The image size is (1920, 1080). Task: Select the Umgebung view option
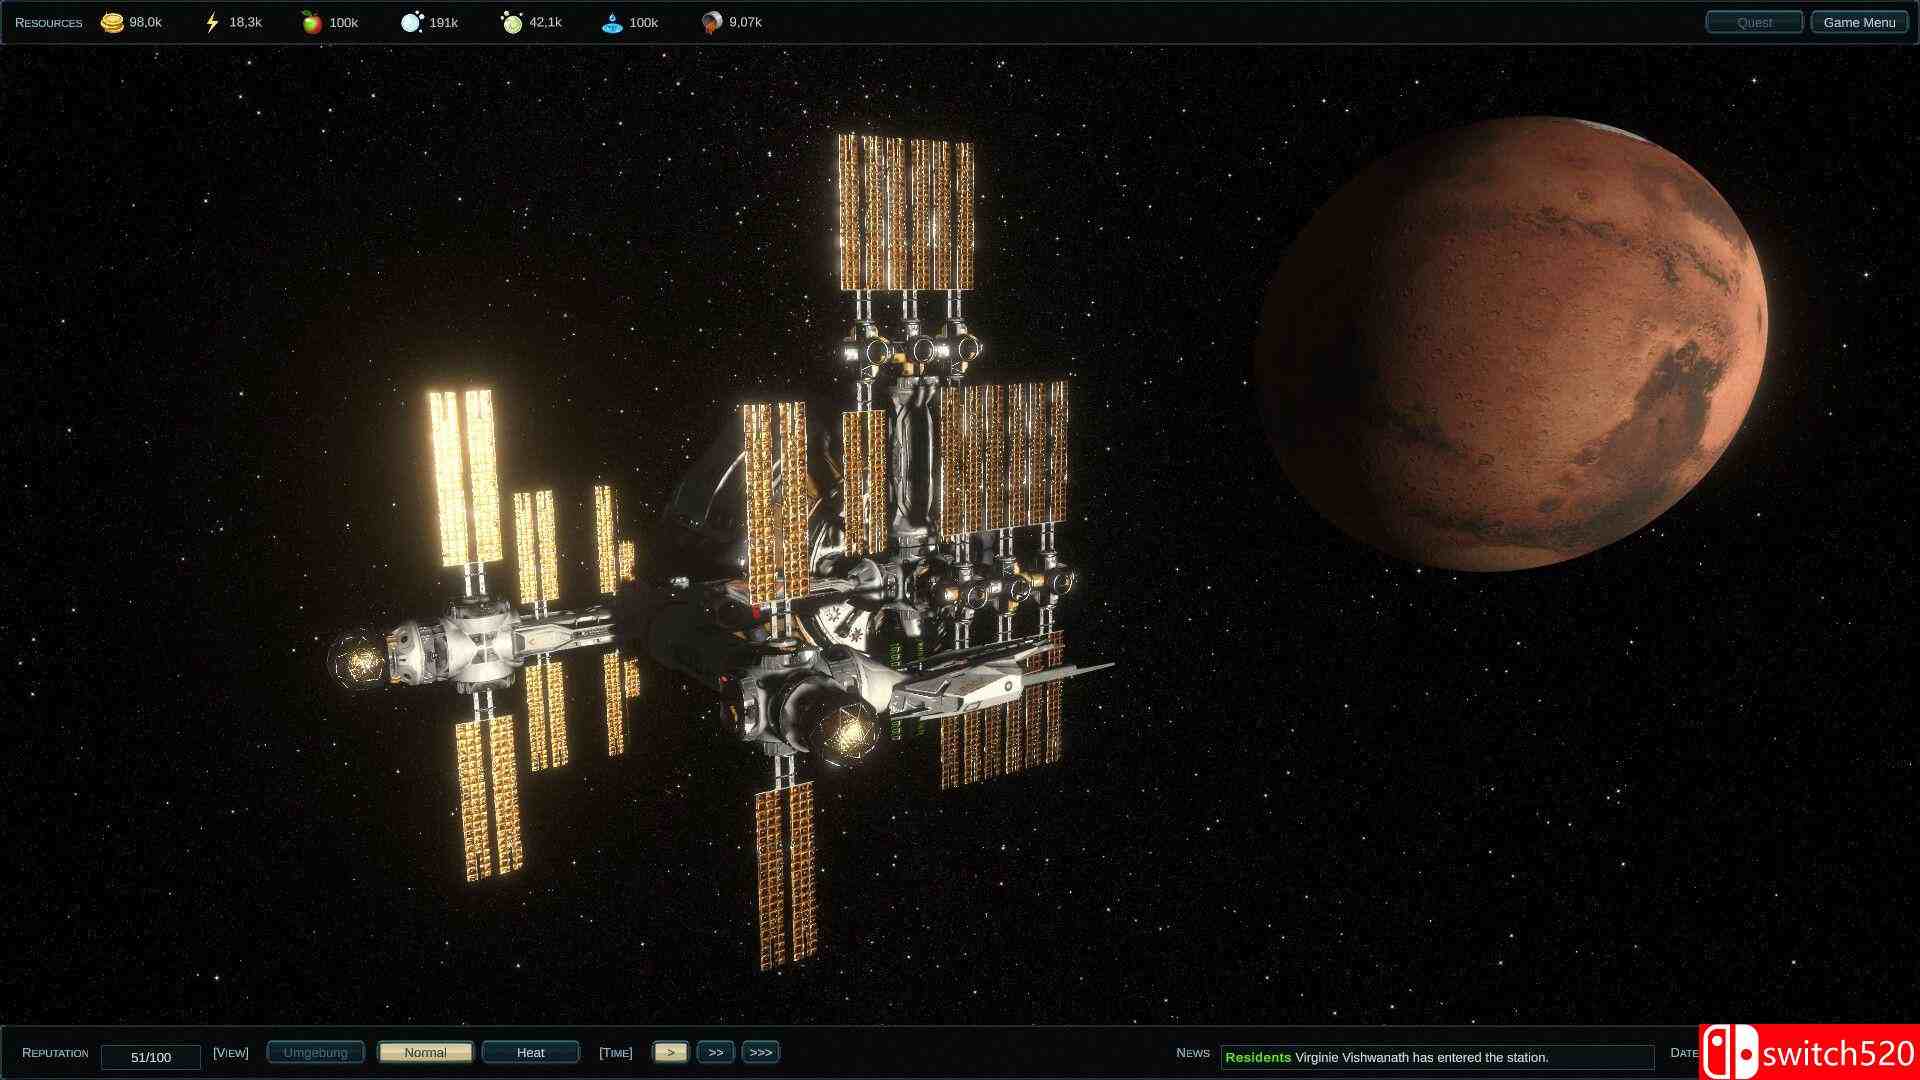point(315,1052)
